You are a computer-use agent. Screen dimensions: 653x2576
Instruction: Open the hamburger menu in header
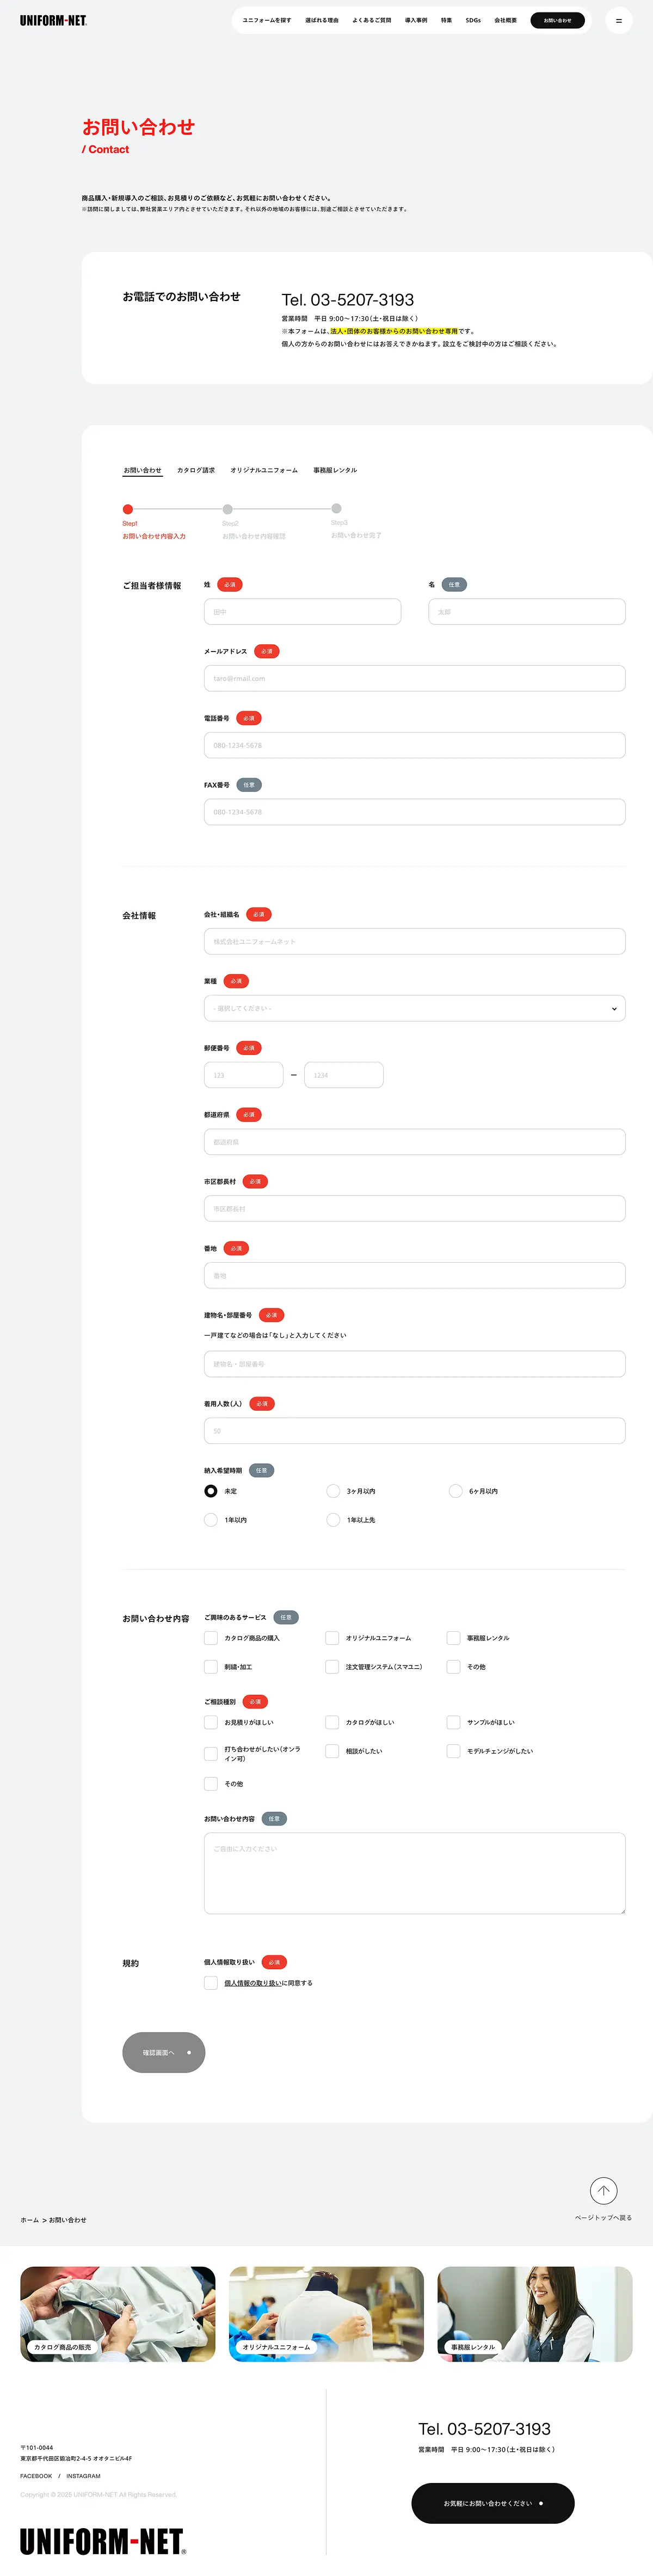point(618,20)
